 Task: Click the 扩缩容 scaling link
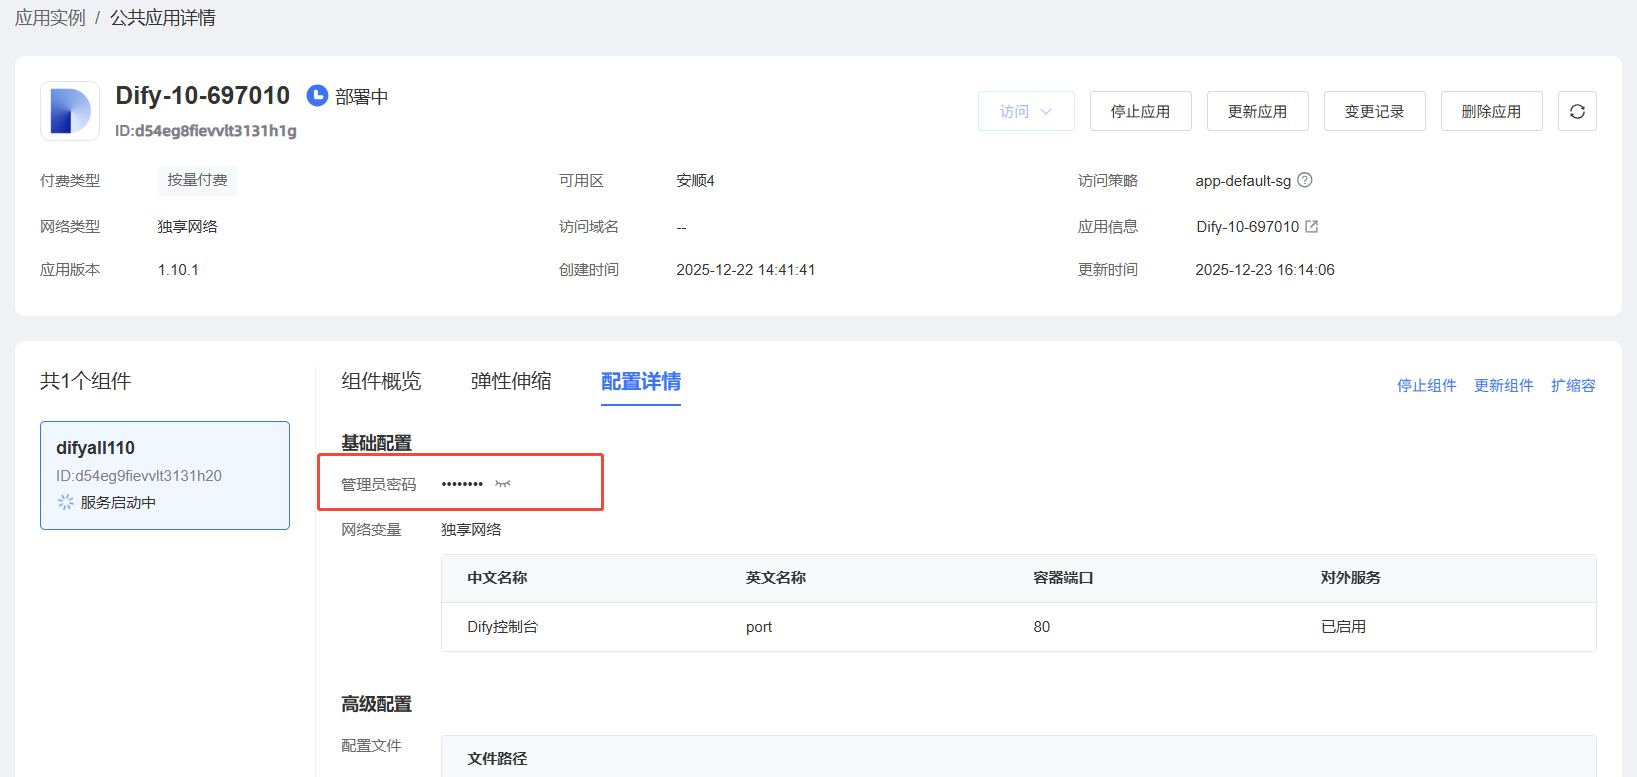(x=1573, y=385)
